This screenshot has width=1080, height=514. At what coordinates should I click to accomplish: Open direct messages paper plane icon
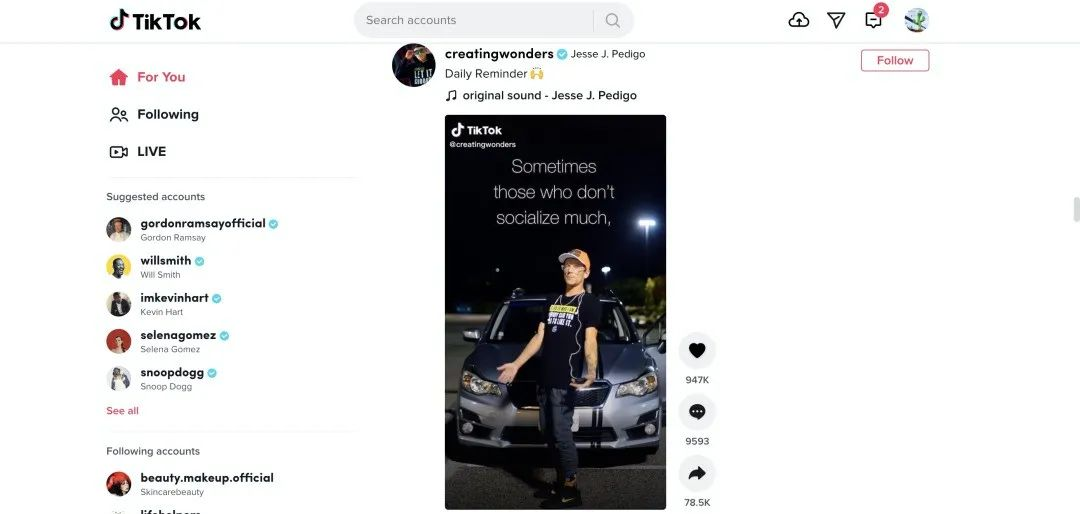click(835, 20)
